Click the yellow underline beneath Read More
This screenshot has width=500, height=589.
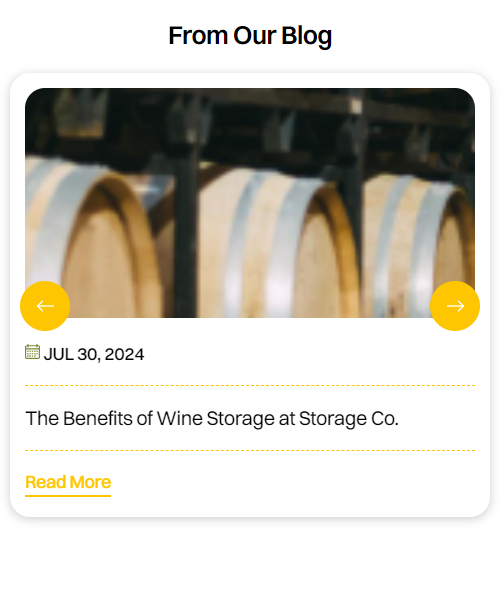click(x=68, y=496)
